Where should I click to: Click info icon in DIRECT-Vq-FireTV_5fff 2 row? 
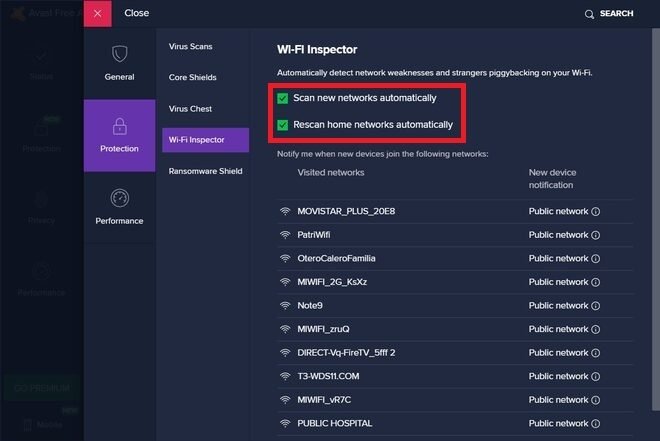(596, 353)
